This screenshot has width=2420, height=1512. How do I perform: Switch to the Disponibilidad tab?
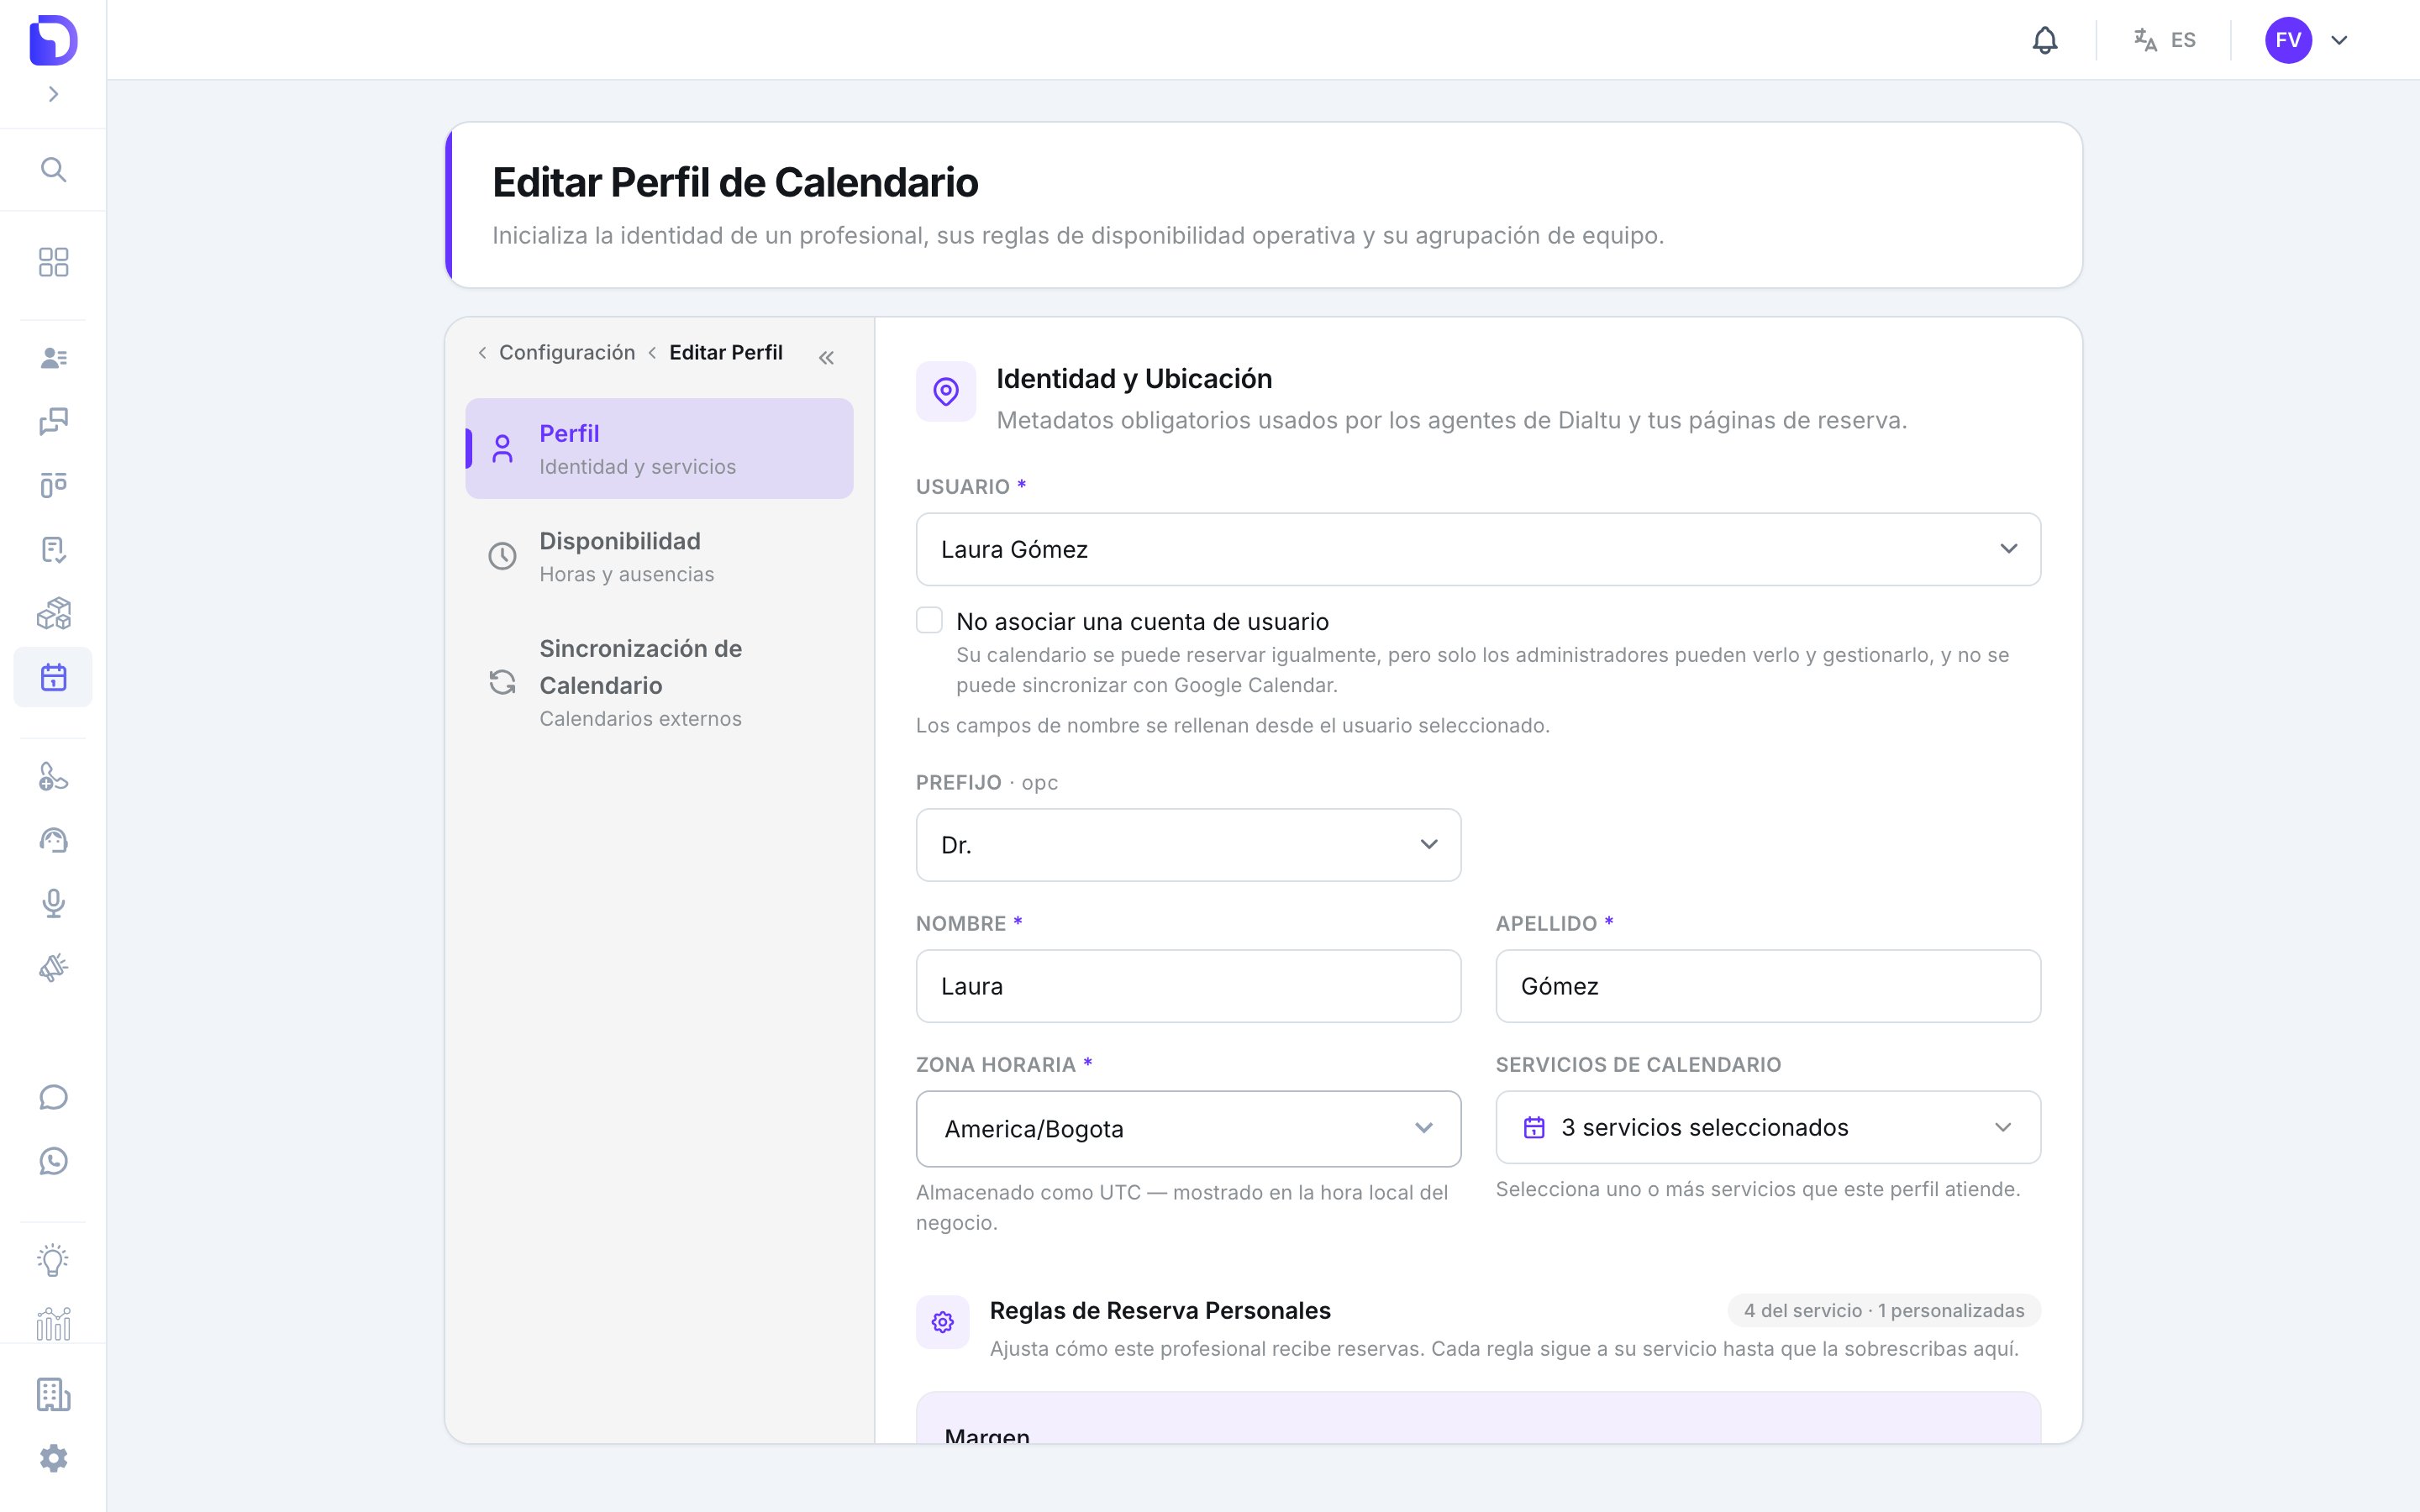(x=659, y=556)
